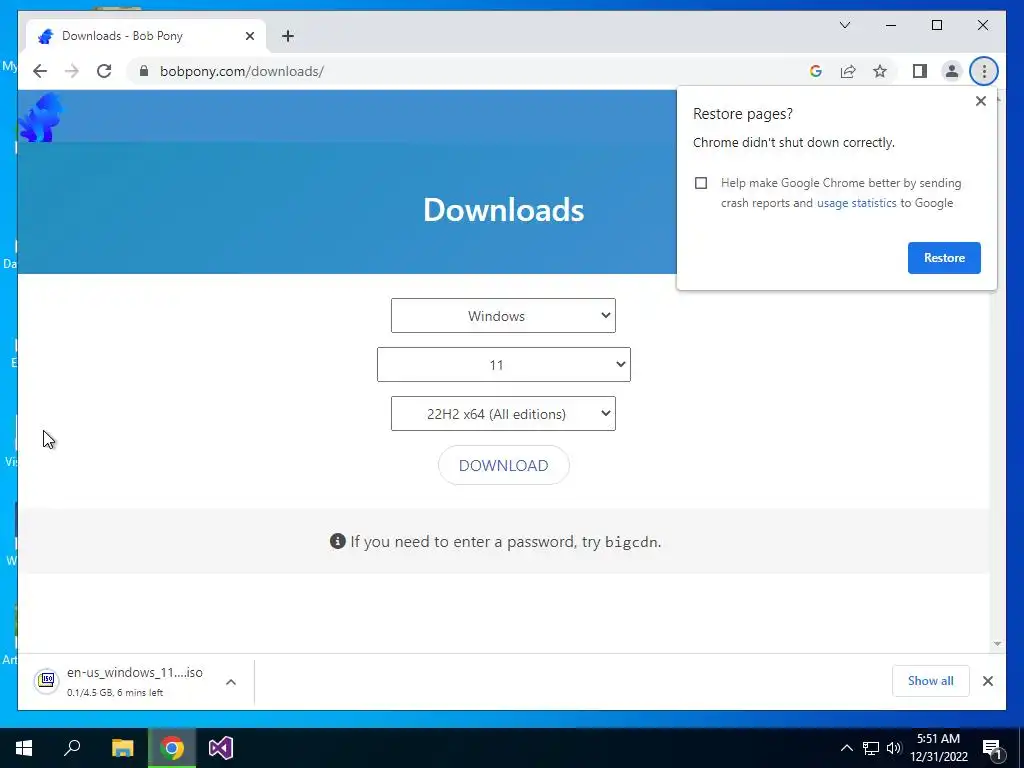Open the Windows product dropdown

click(x=503, y=315)
